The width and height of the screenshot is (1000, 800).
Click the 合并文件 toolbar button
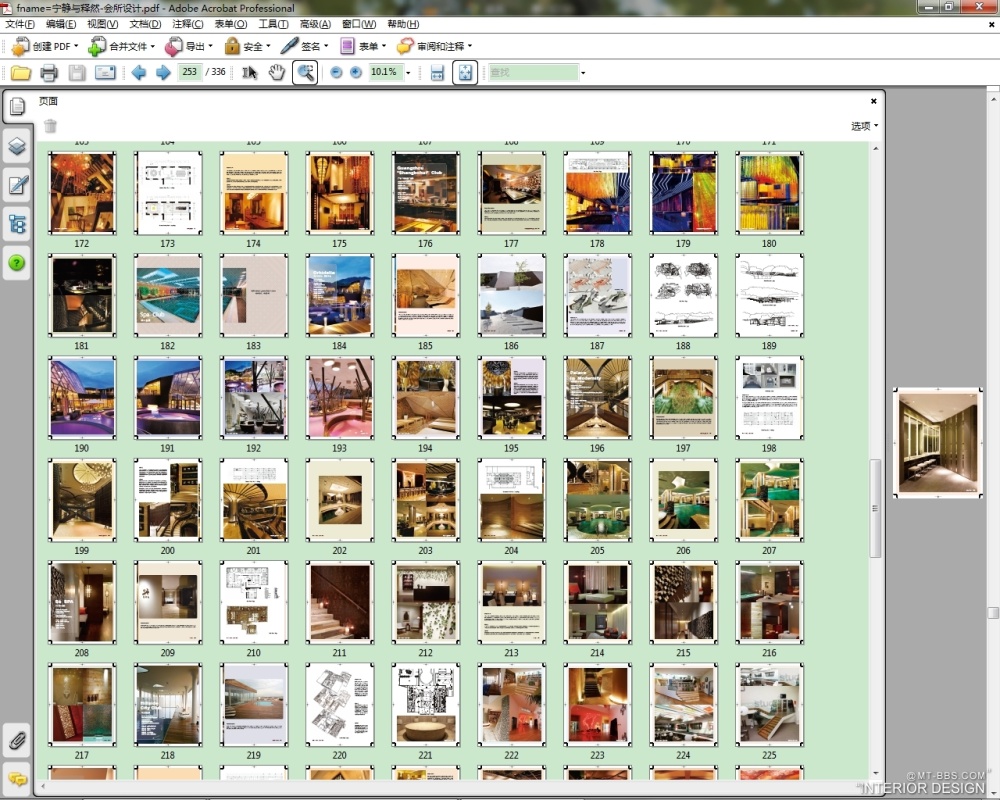point(122,46)
